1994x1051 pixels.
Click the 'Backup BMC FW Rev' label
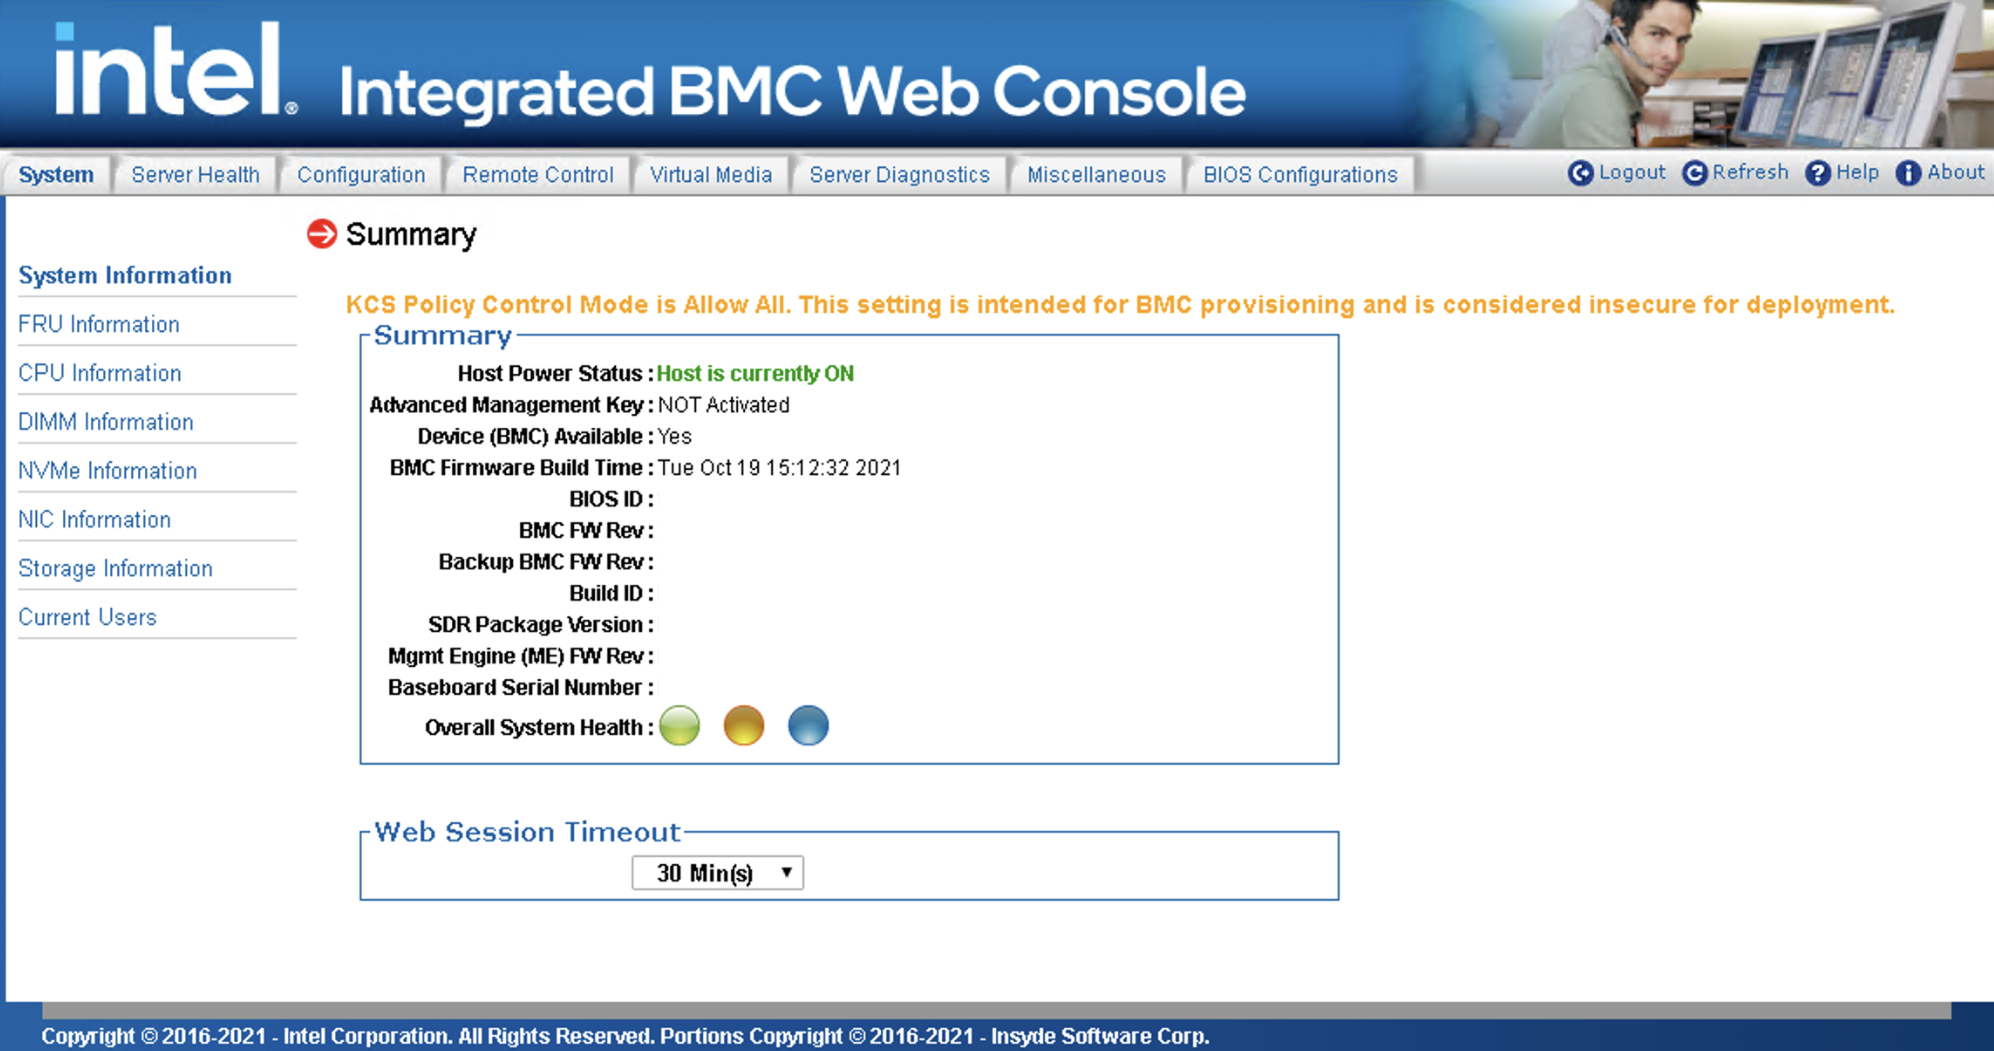546,562
